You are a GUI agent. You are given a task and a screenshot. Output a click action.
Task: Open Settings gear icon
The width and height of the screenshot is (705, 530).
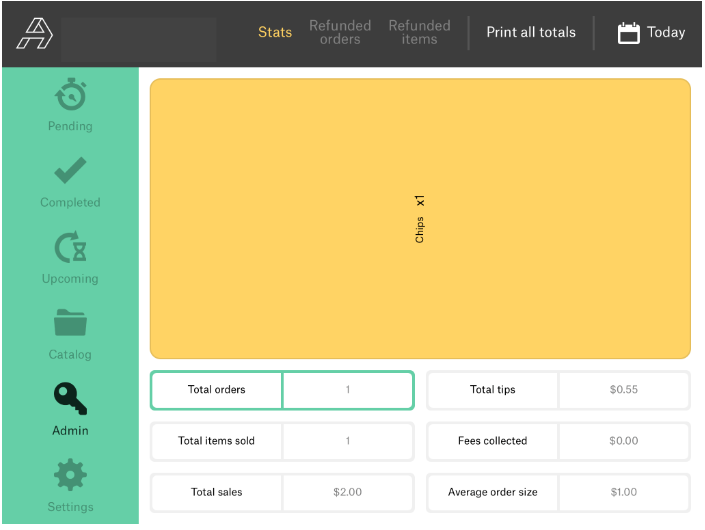[x=70, y=475]
